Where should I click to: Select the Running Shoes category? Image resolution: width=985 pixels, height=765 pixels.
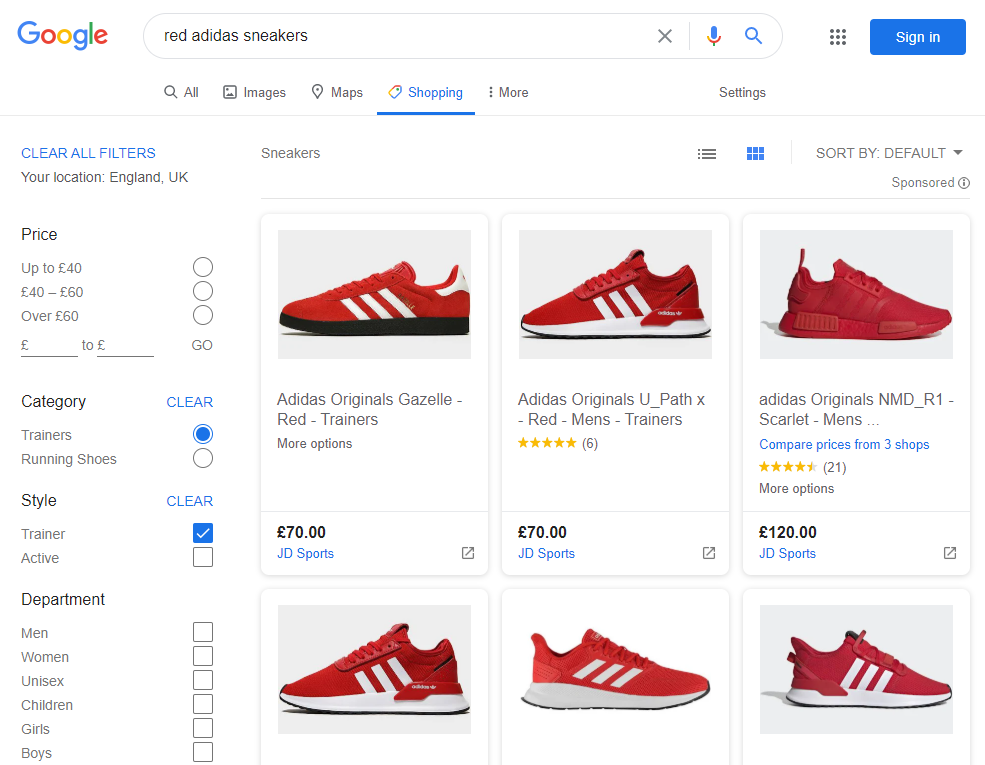click(203, 458)
